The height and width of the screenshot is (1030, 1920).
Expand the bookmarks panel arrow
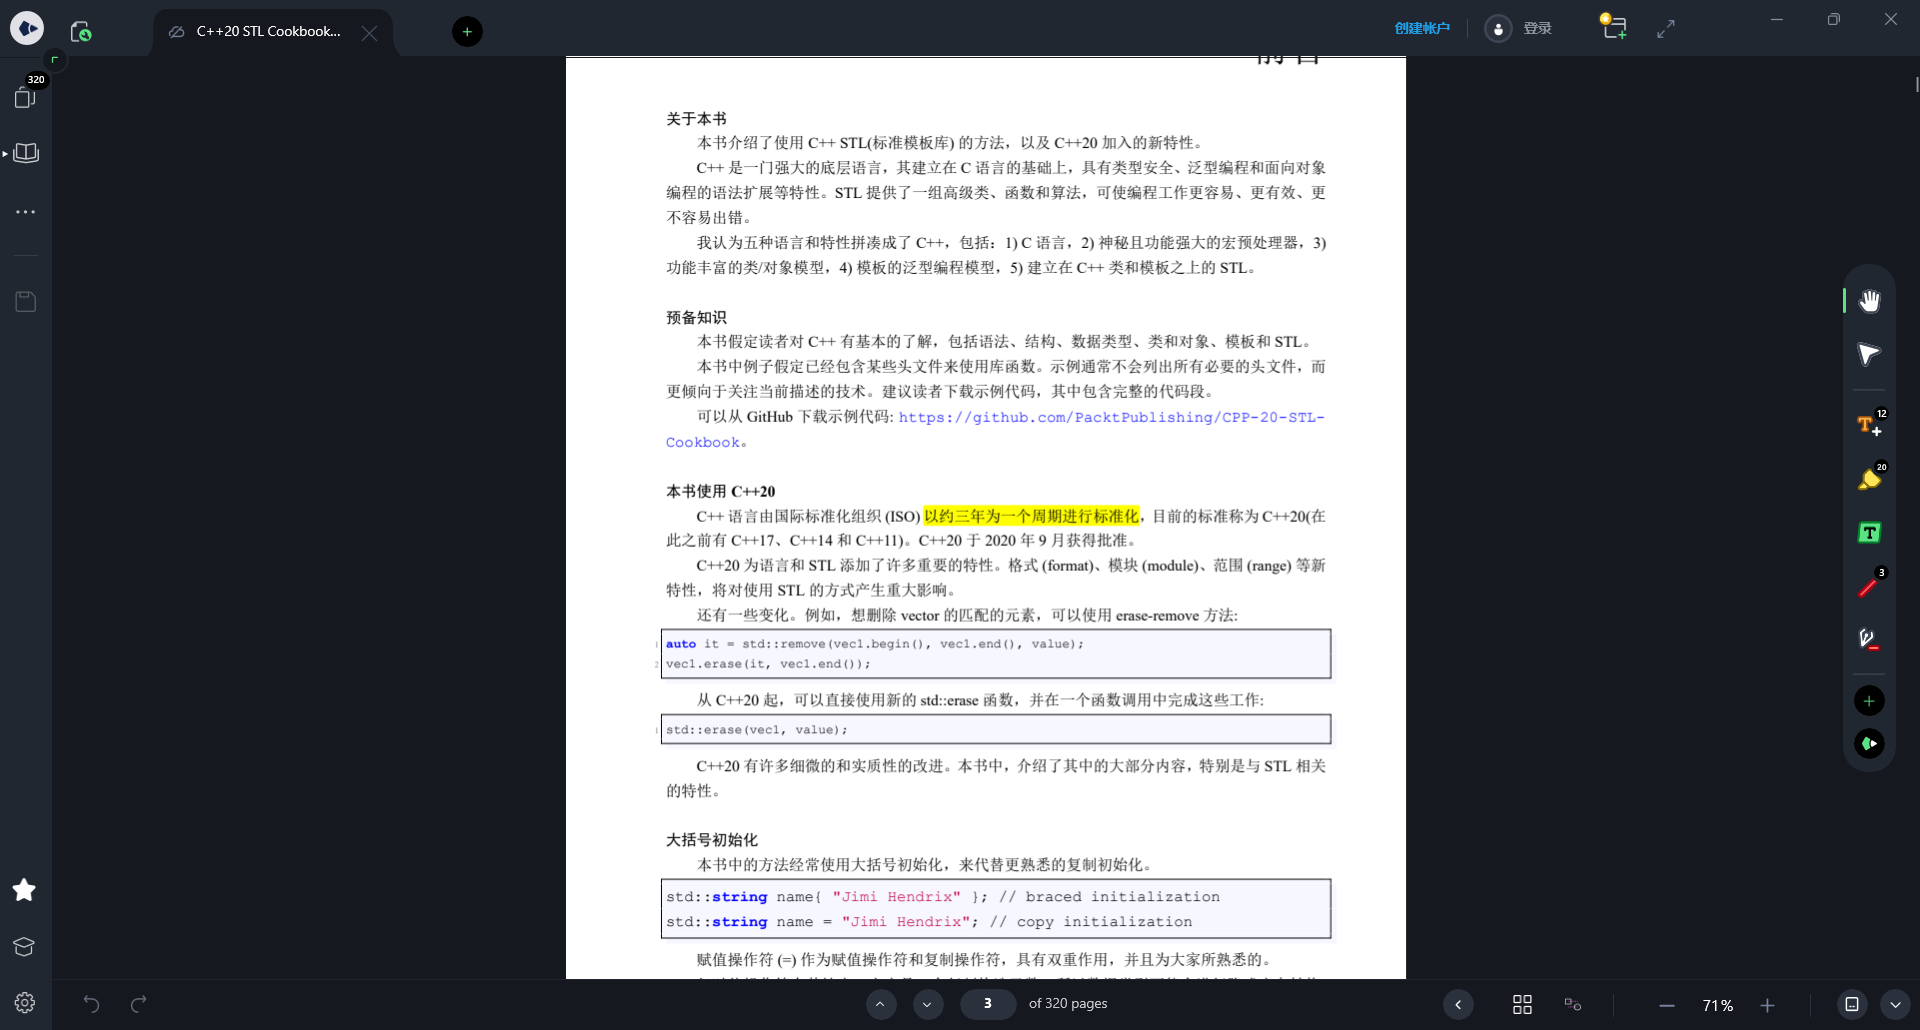(5, 153)
